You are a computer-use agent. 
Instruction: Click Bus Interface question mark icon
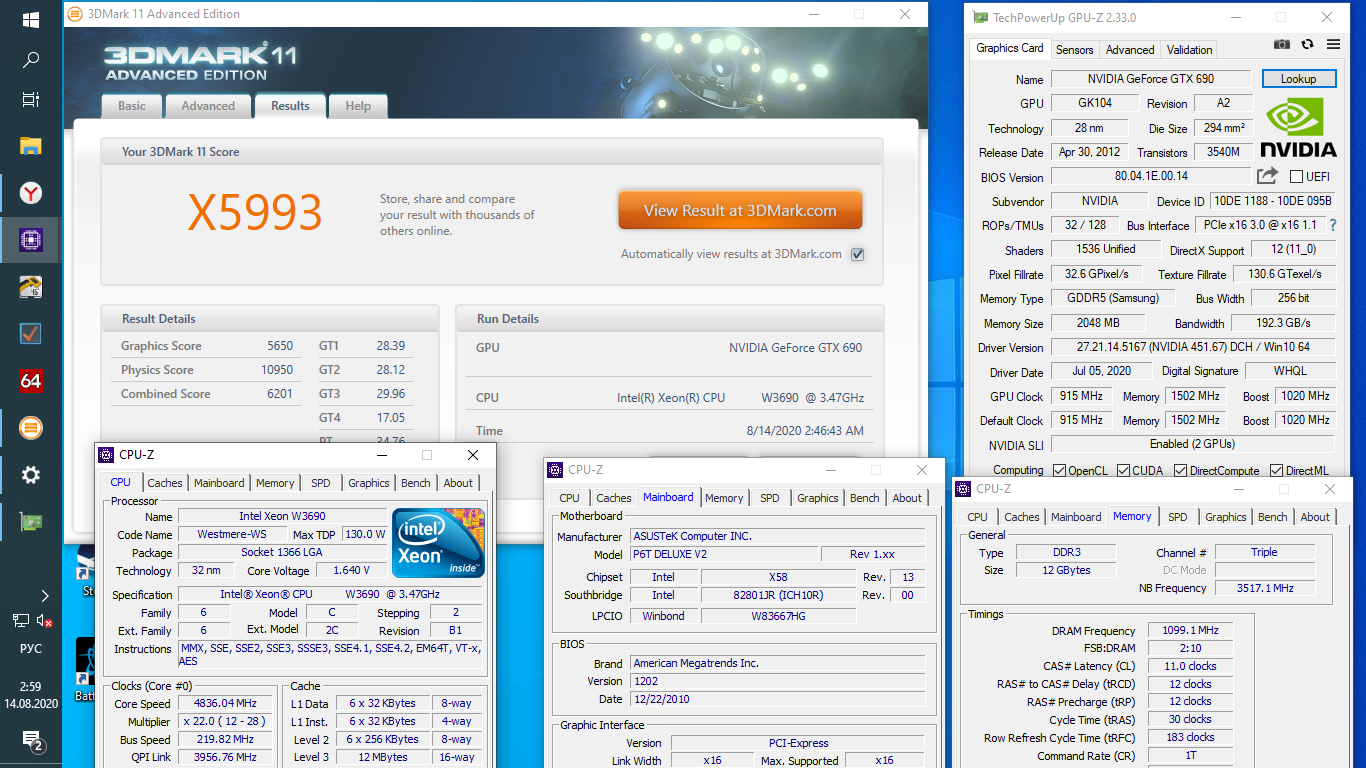point(1332,225)
